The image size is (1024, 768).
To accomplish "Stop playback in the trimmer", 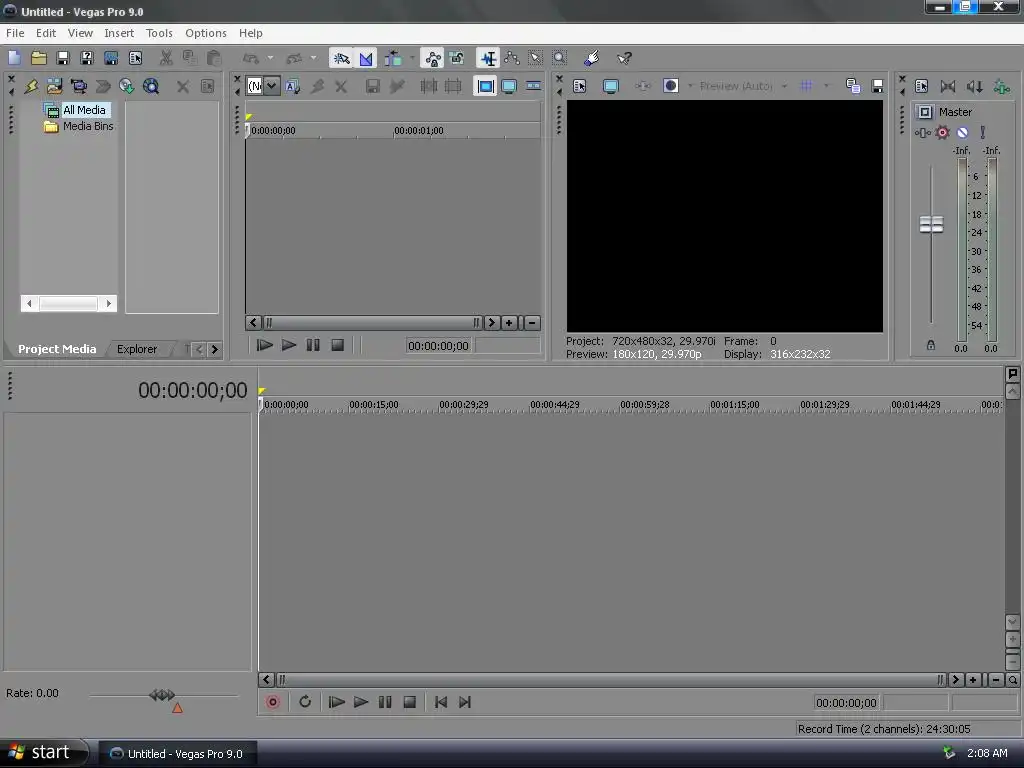I will click(338, 345).
